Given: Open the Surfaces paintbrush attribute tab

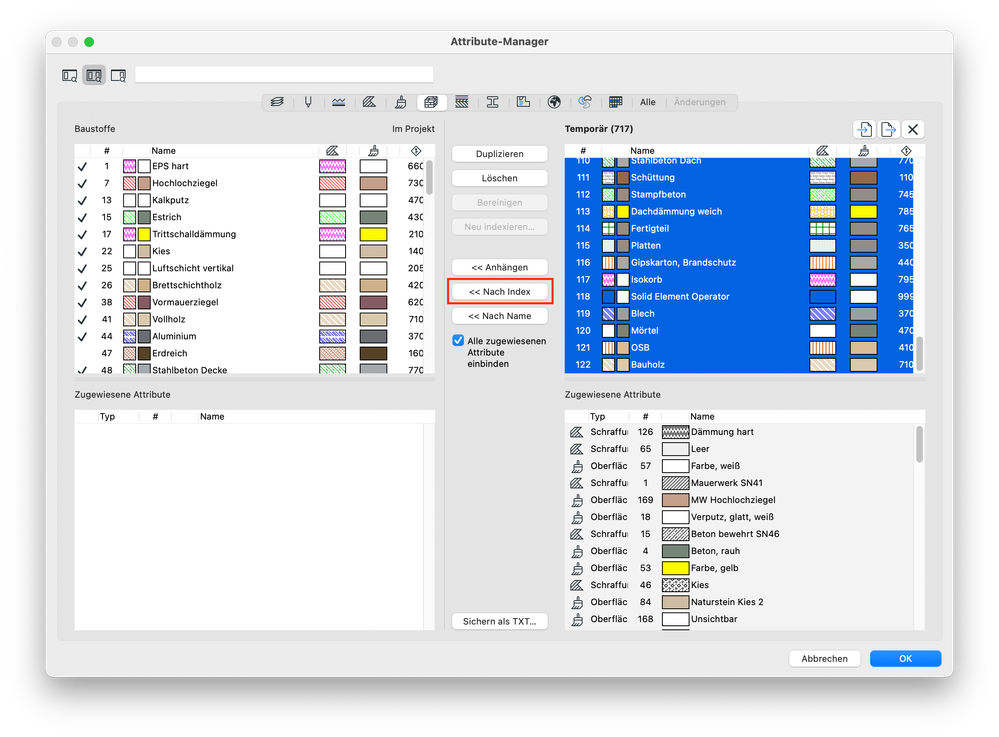Looking at the screenshot, I should coord(401,102).
